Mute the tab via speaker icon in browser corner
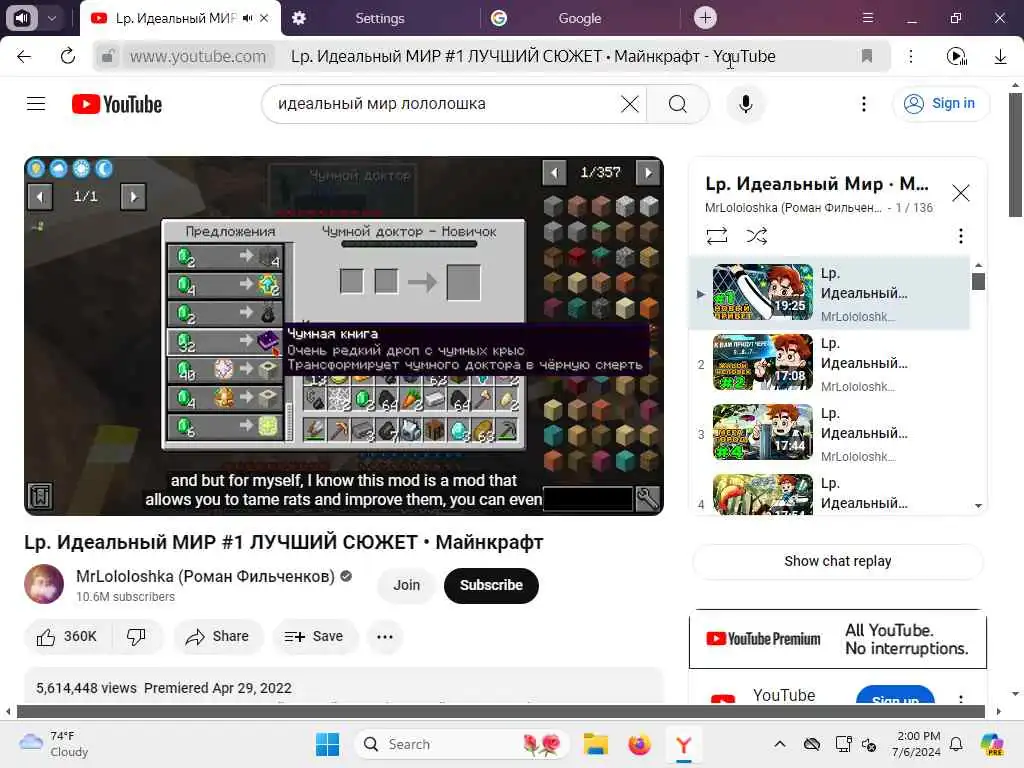The height and width of the screenshot is (768, 1024). coord(22,18)
